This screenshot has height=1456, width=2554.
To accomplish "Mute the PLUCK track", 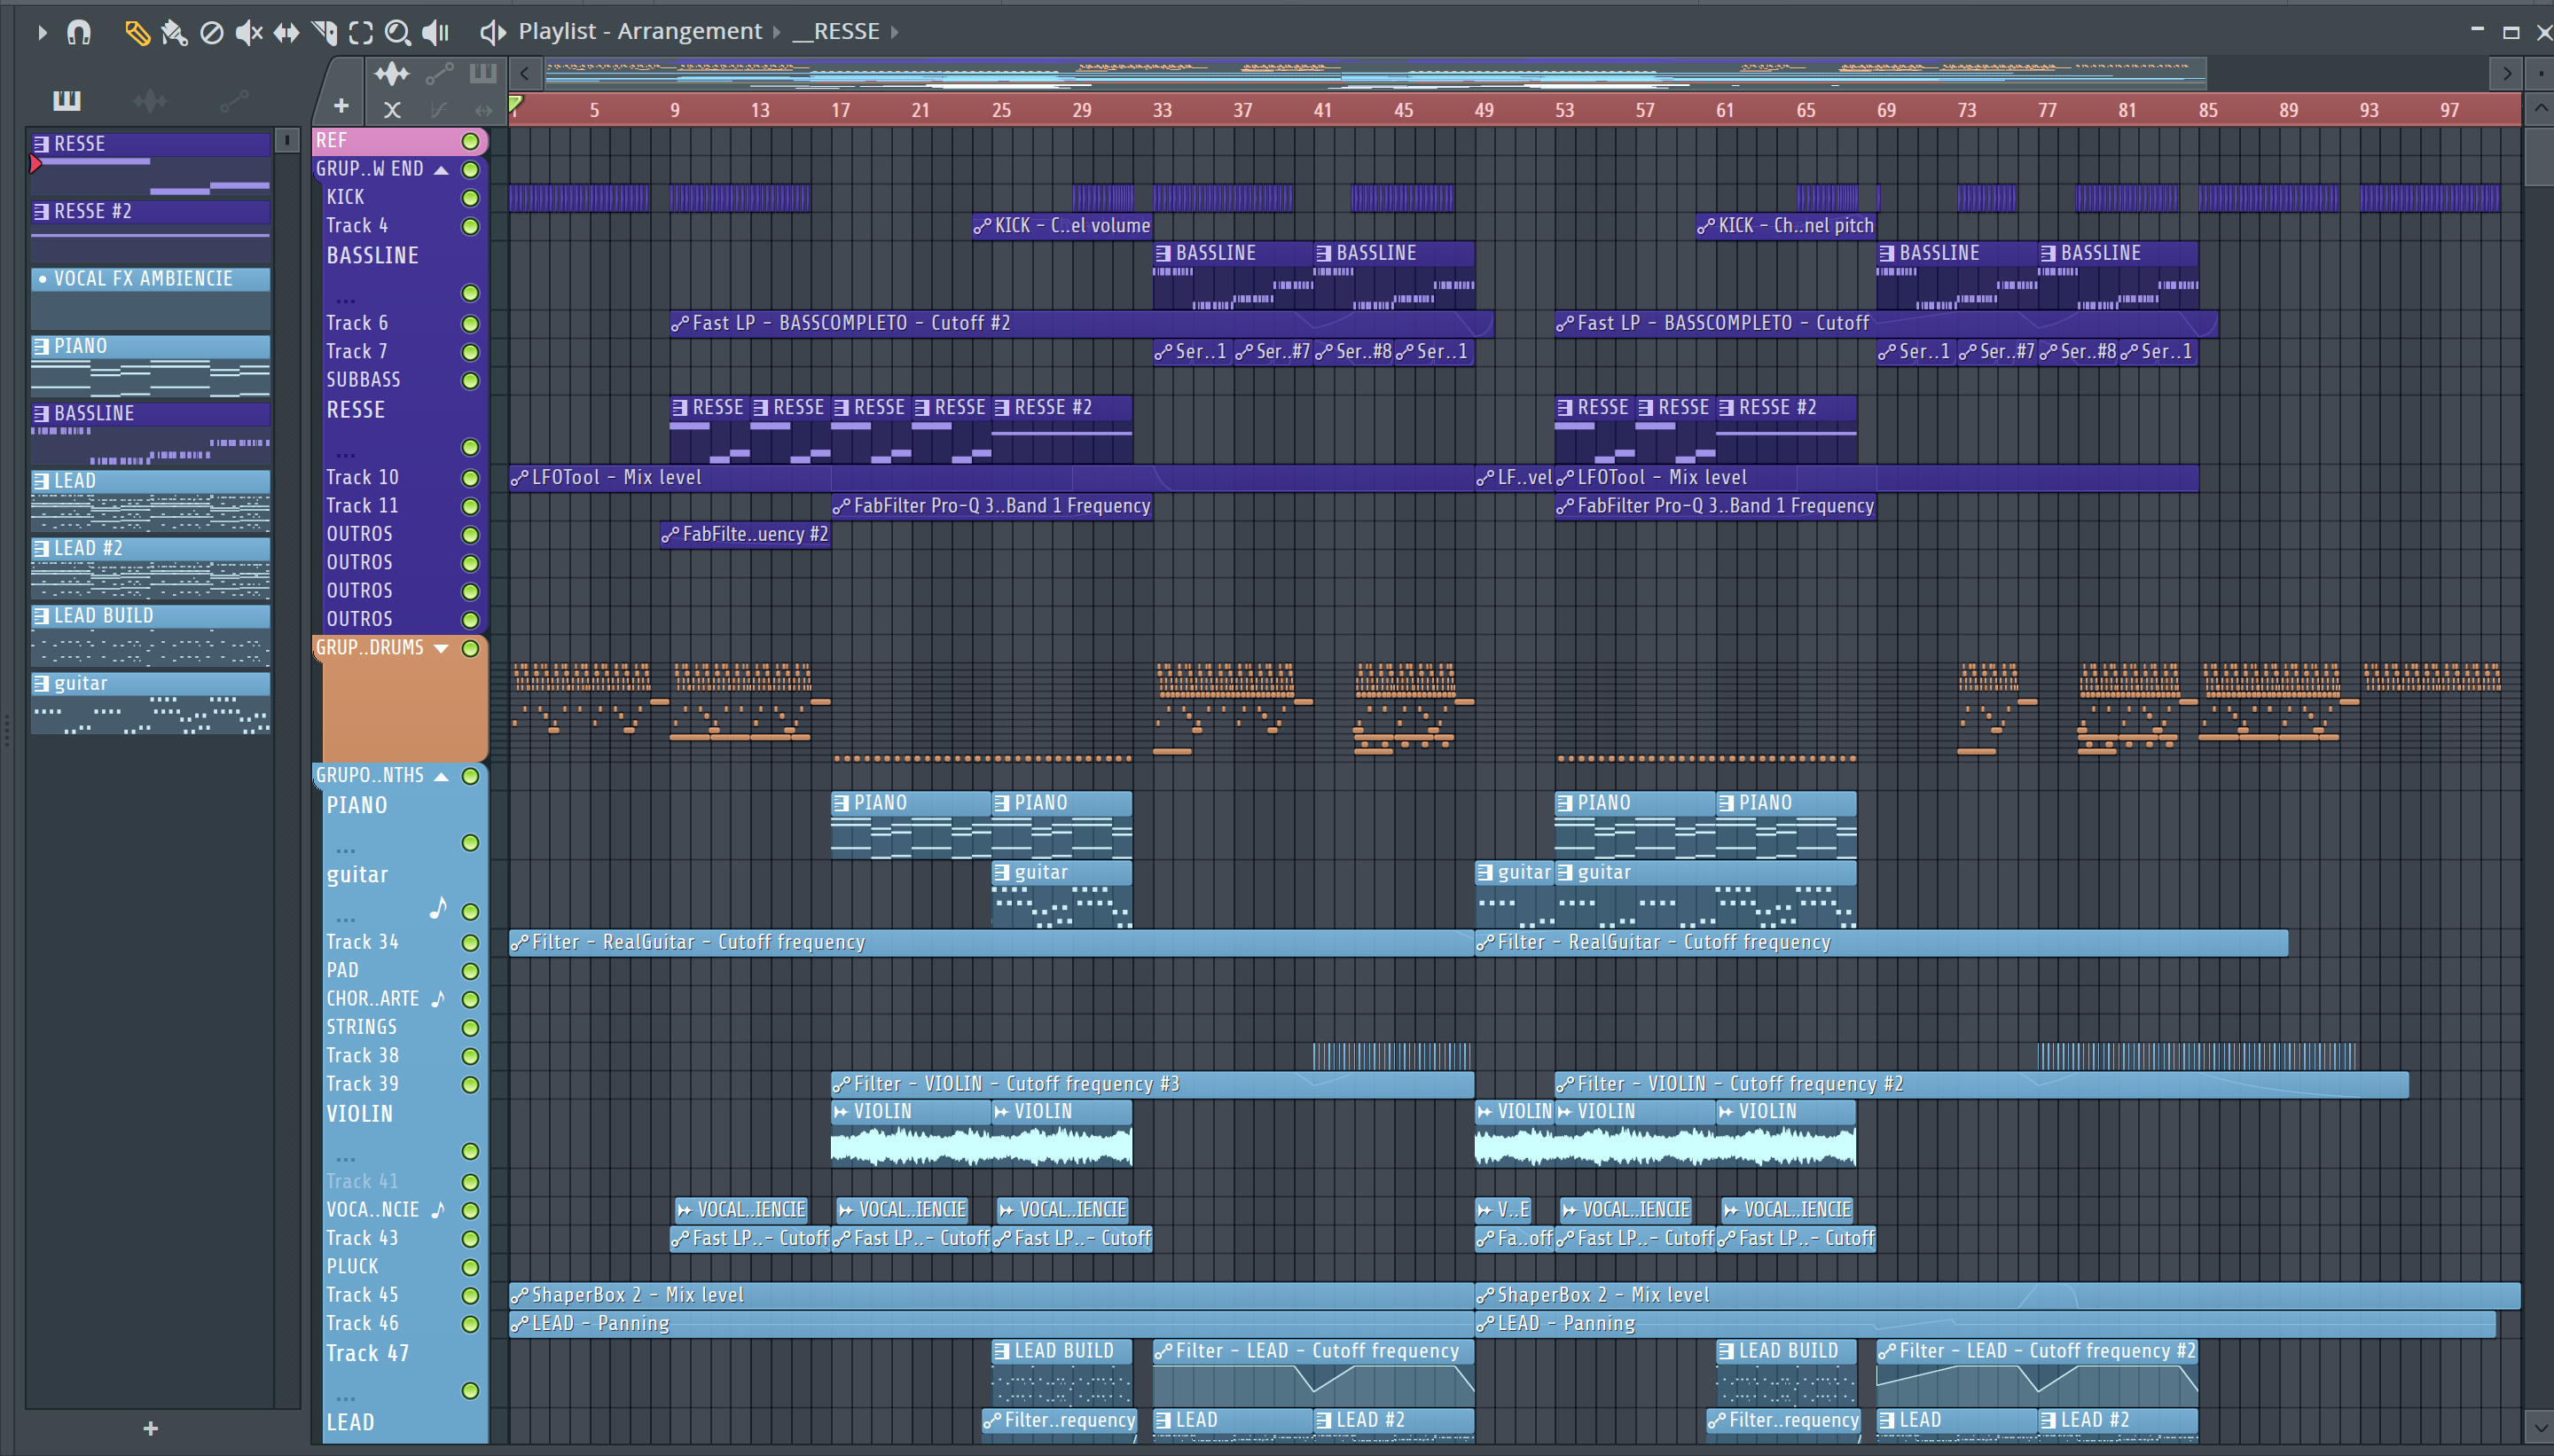I will click(x=470, y=1267).
